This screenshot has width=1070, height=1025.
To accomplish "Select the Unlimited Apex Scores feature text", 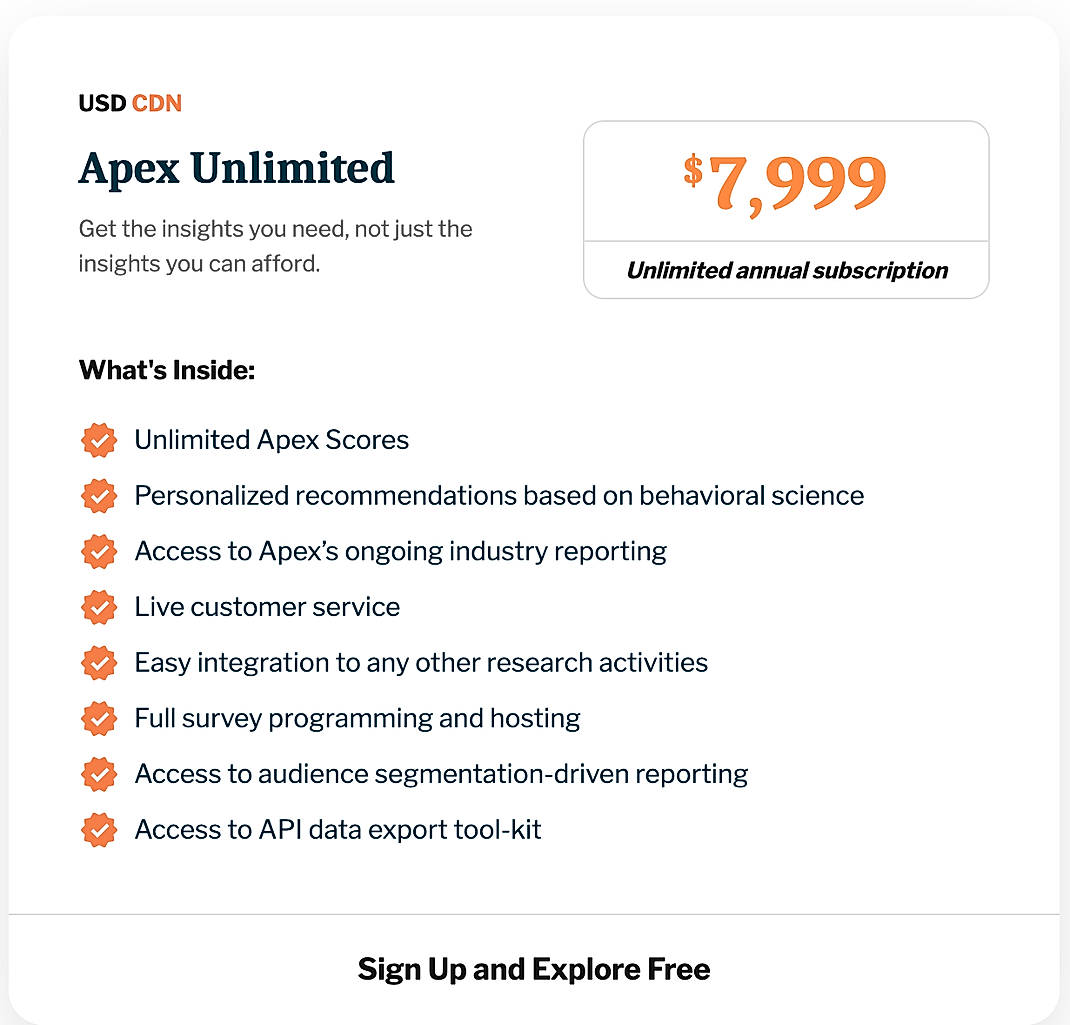I will [271, 440].
